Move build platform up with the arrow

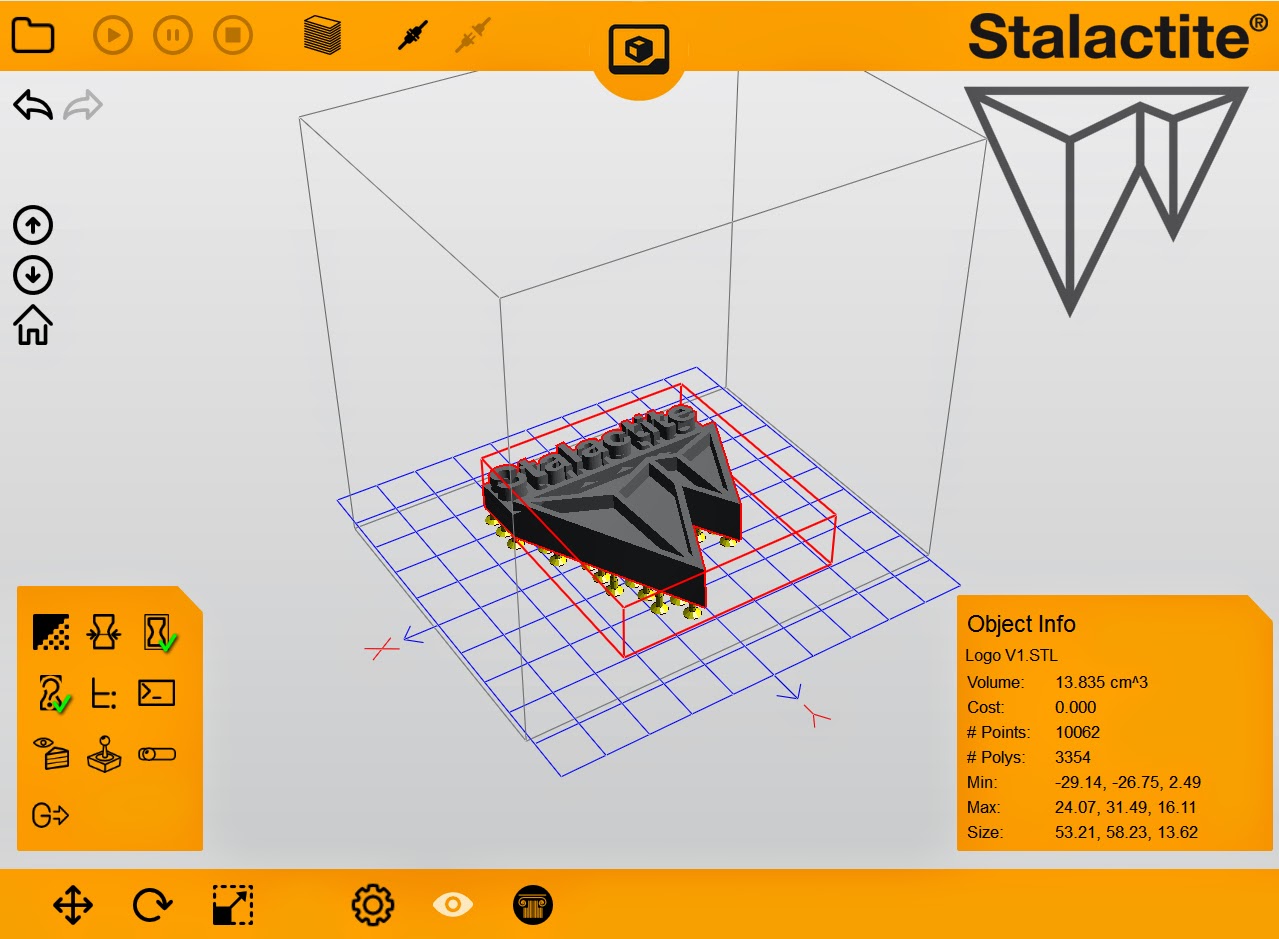[x=33, y=226]
